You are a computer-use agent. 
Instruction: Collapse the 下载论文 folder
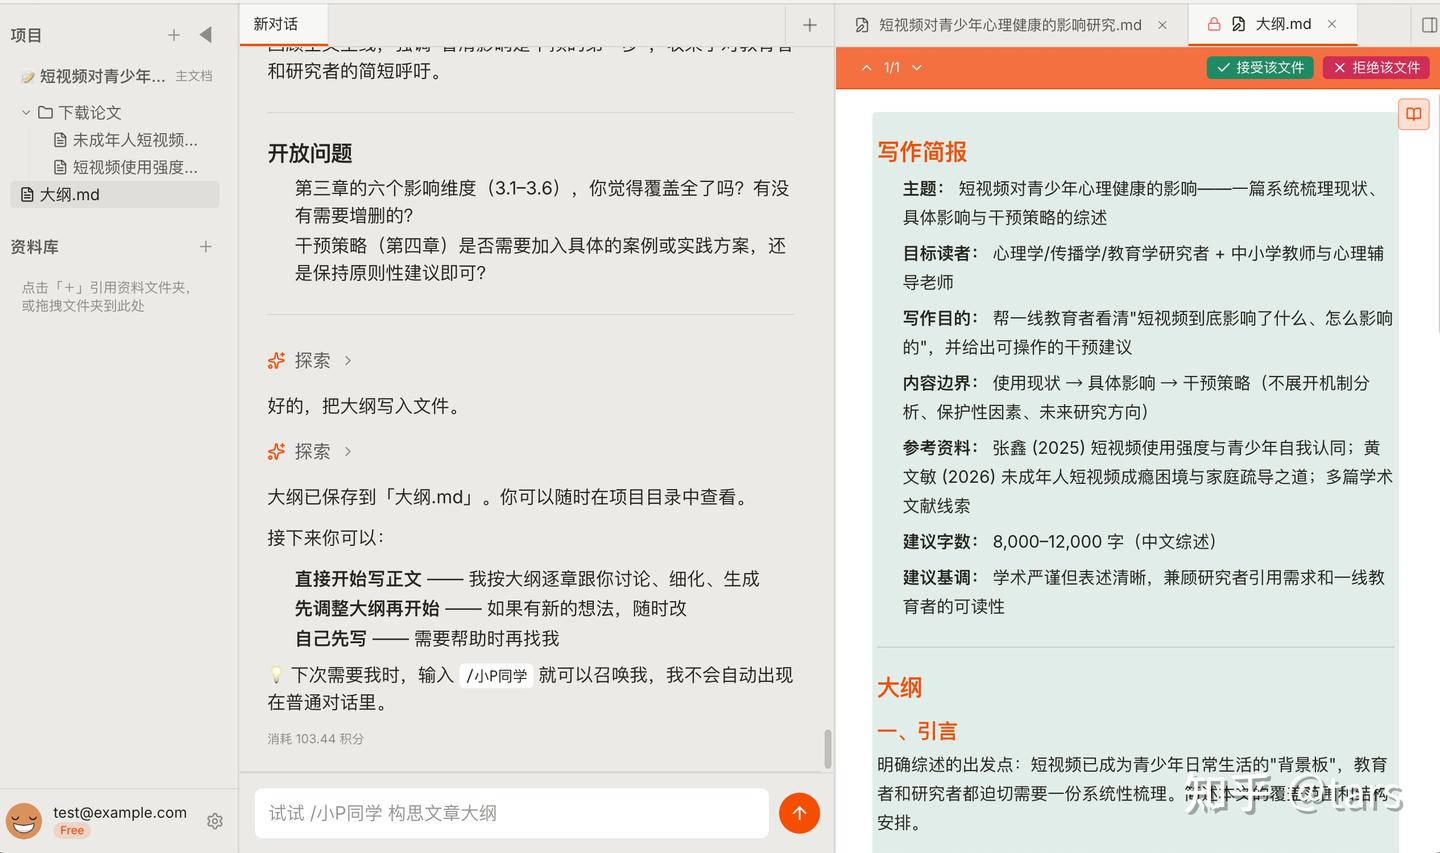pos(26,113)
